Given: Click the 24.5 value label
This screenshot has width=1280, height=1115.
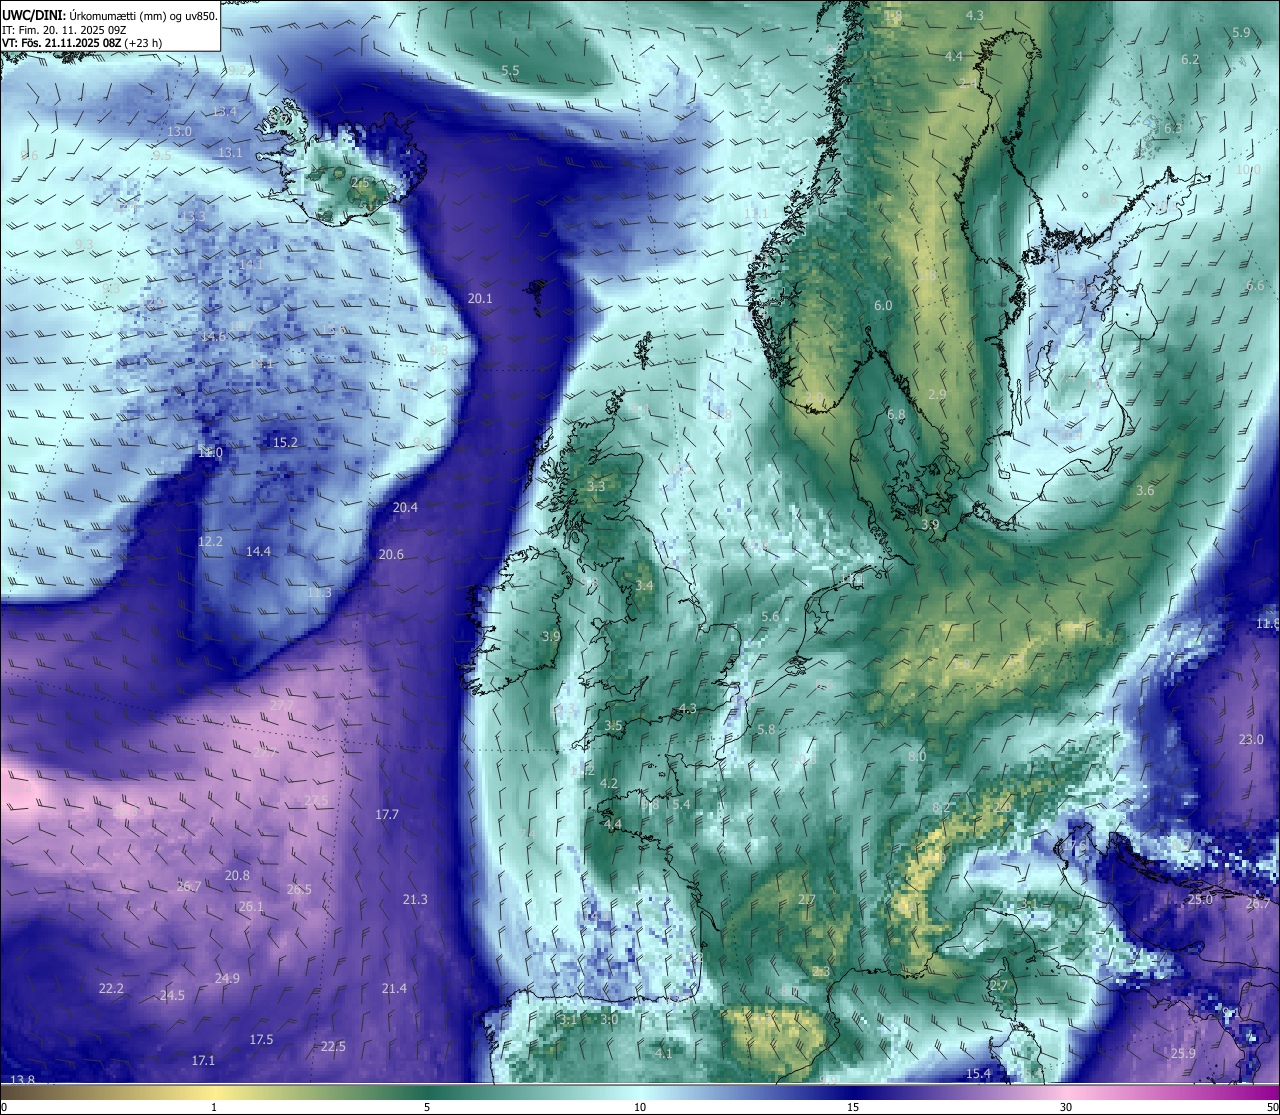Looking at the screenshot, I should point(172,995).
